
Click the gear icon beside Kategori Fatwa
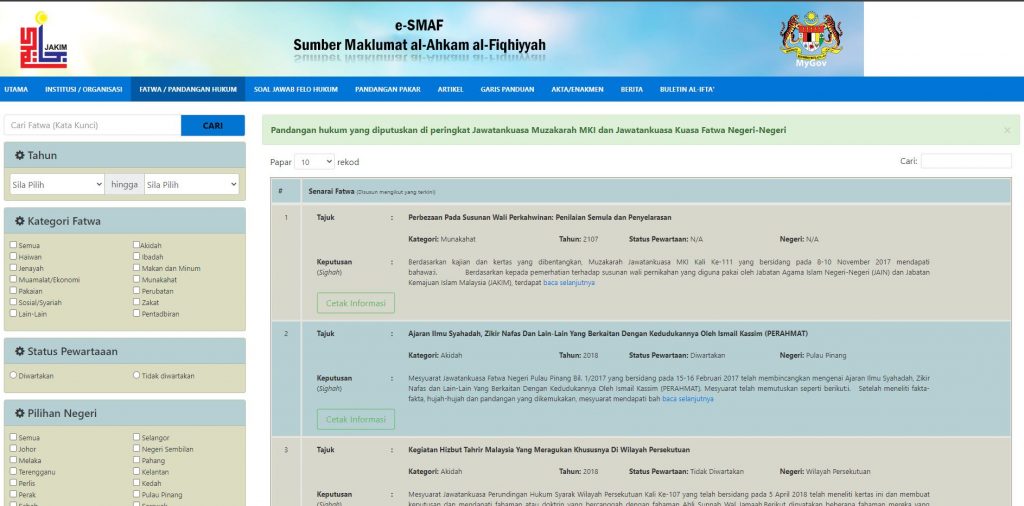pyautogui.click(x=20, y=221)
